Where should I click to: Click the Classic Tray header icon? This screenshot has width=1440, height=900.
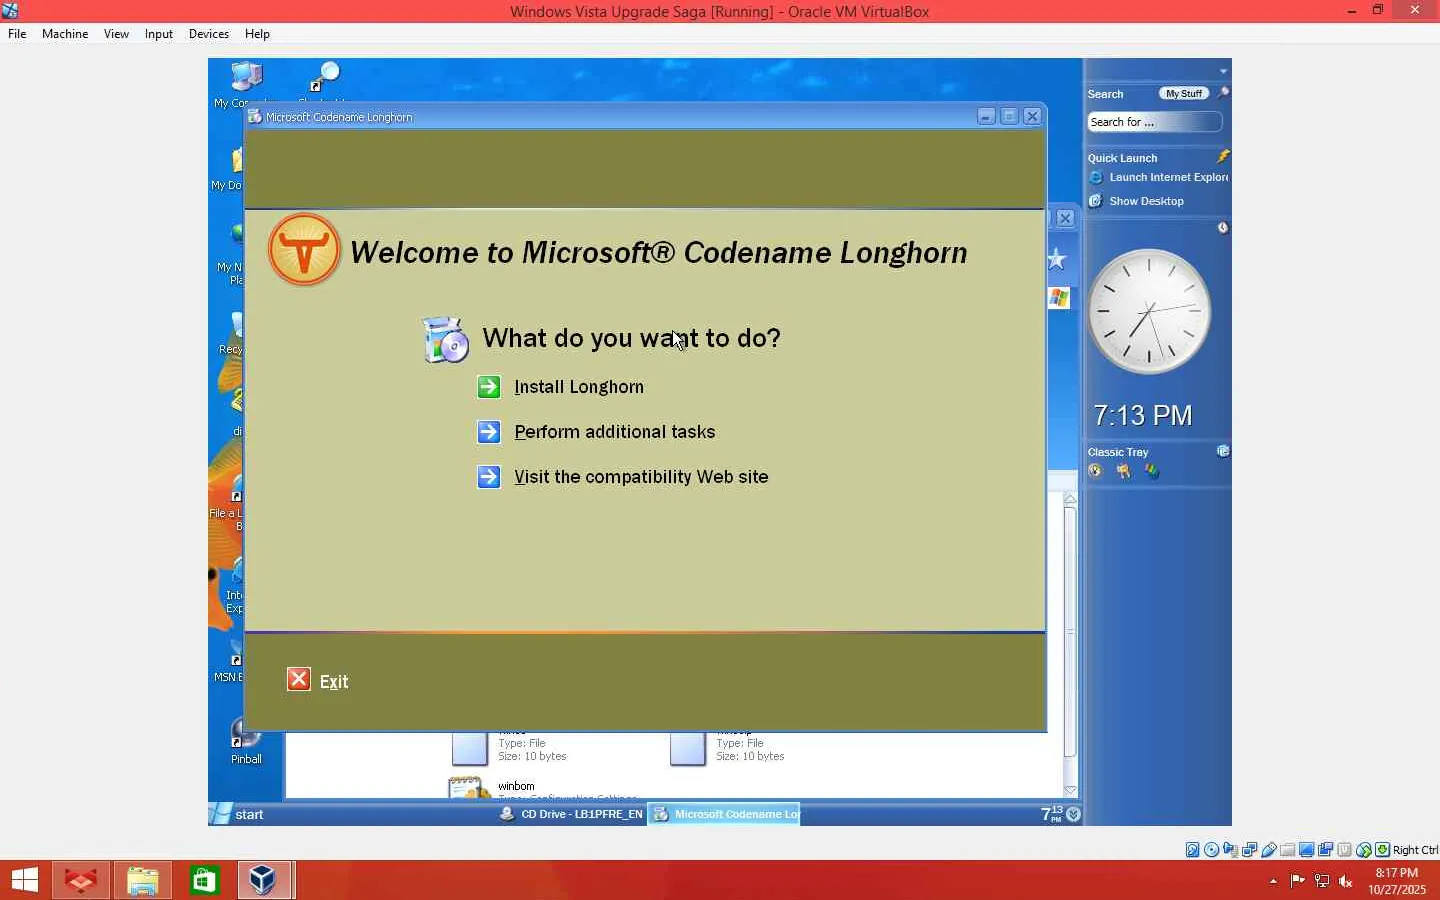(1223, 451)
